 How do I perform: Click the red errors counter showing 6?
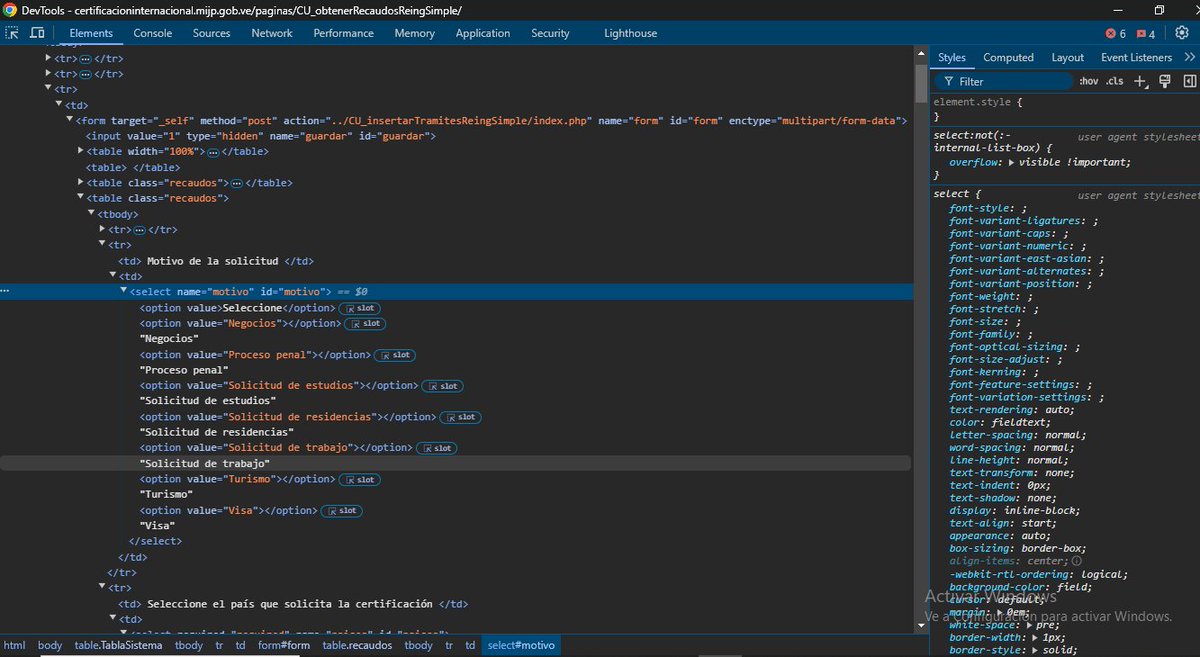(x=1115, y=33)
